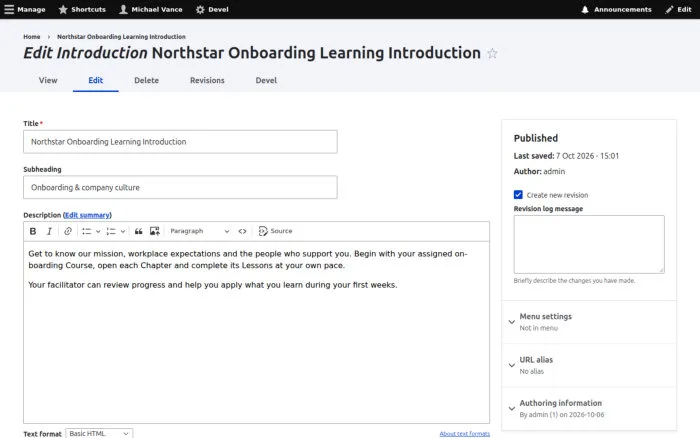Open the Devel tab below title
This screenshot has height=438, width=700.
266,80
